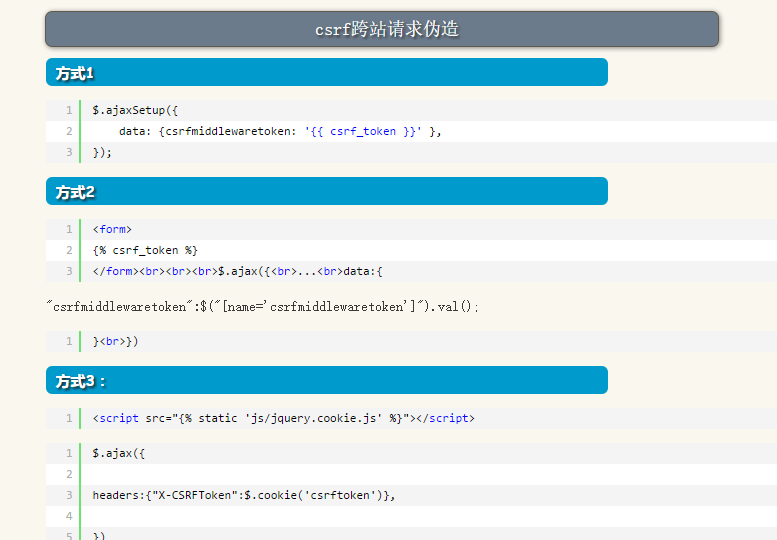This screenshot has height=540, width=777.
Task: Click the 'headers:{"X-CSRFToken"' code line
Action: click(x=244, y=495)
